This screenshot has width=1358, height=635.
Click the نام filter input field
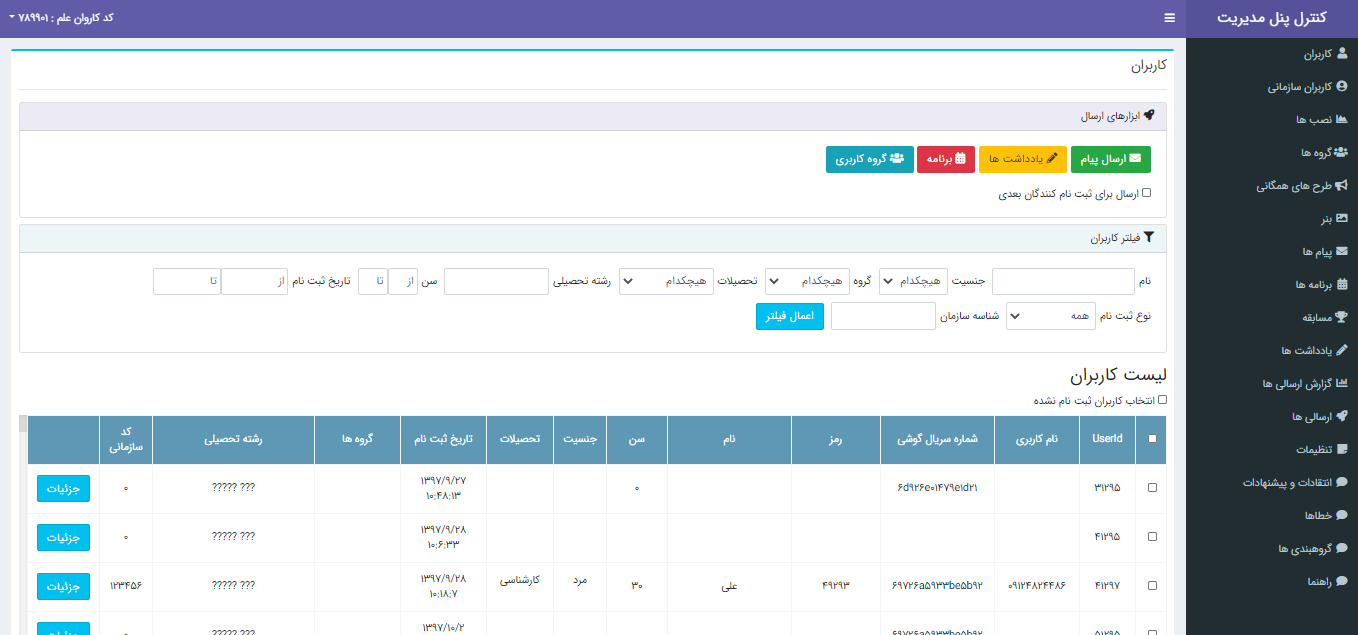click(1063, 282)
